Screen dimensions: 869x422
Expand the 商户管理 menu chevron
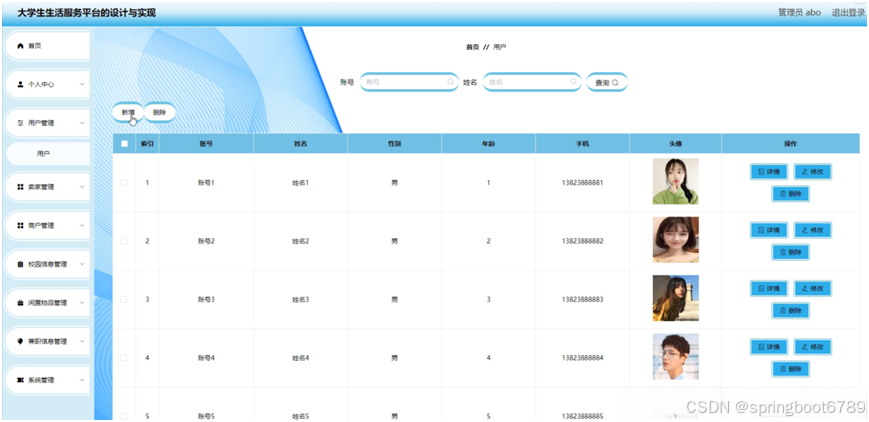pyautogui.click(x=82, y=226)
